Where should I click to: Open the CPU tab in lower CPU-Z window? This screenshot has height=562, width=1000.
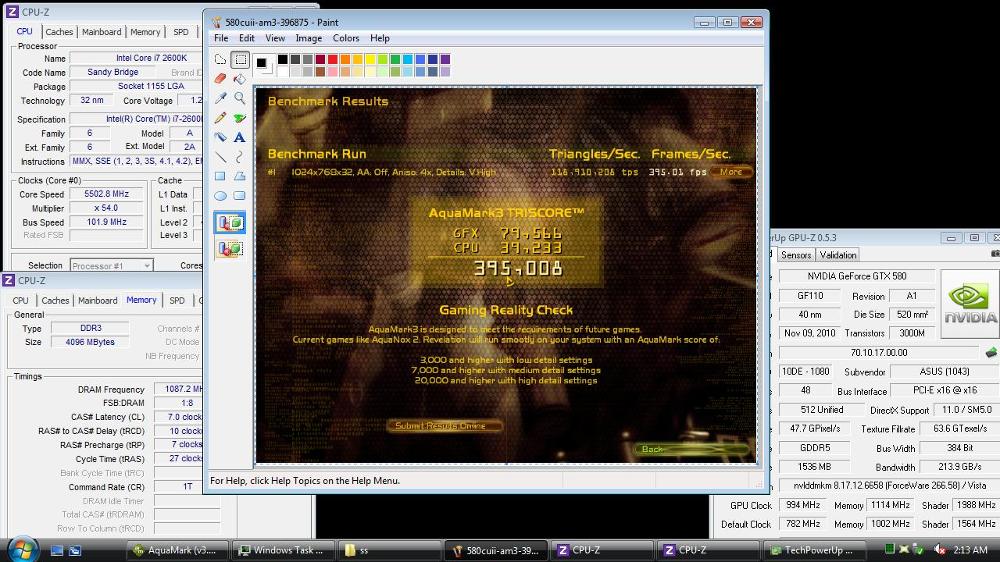(20, 300)
